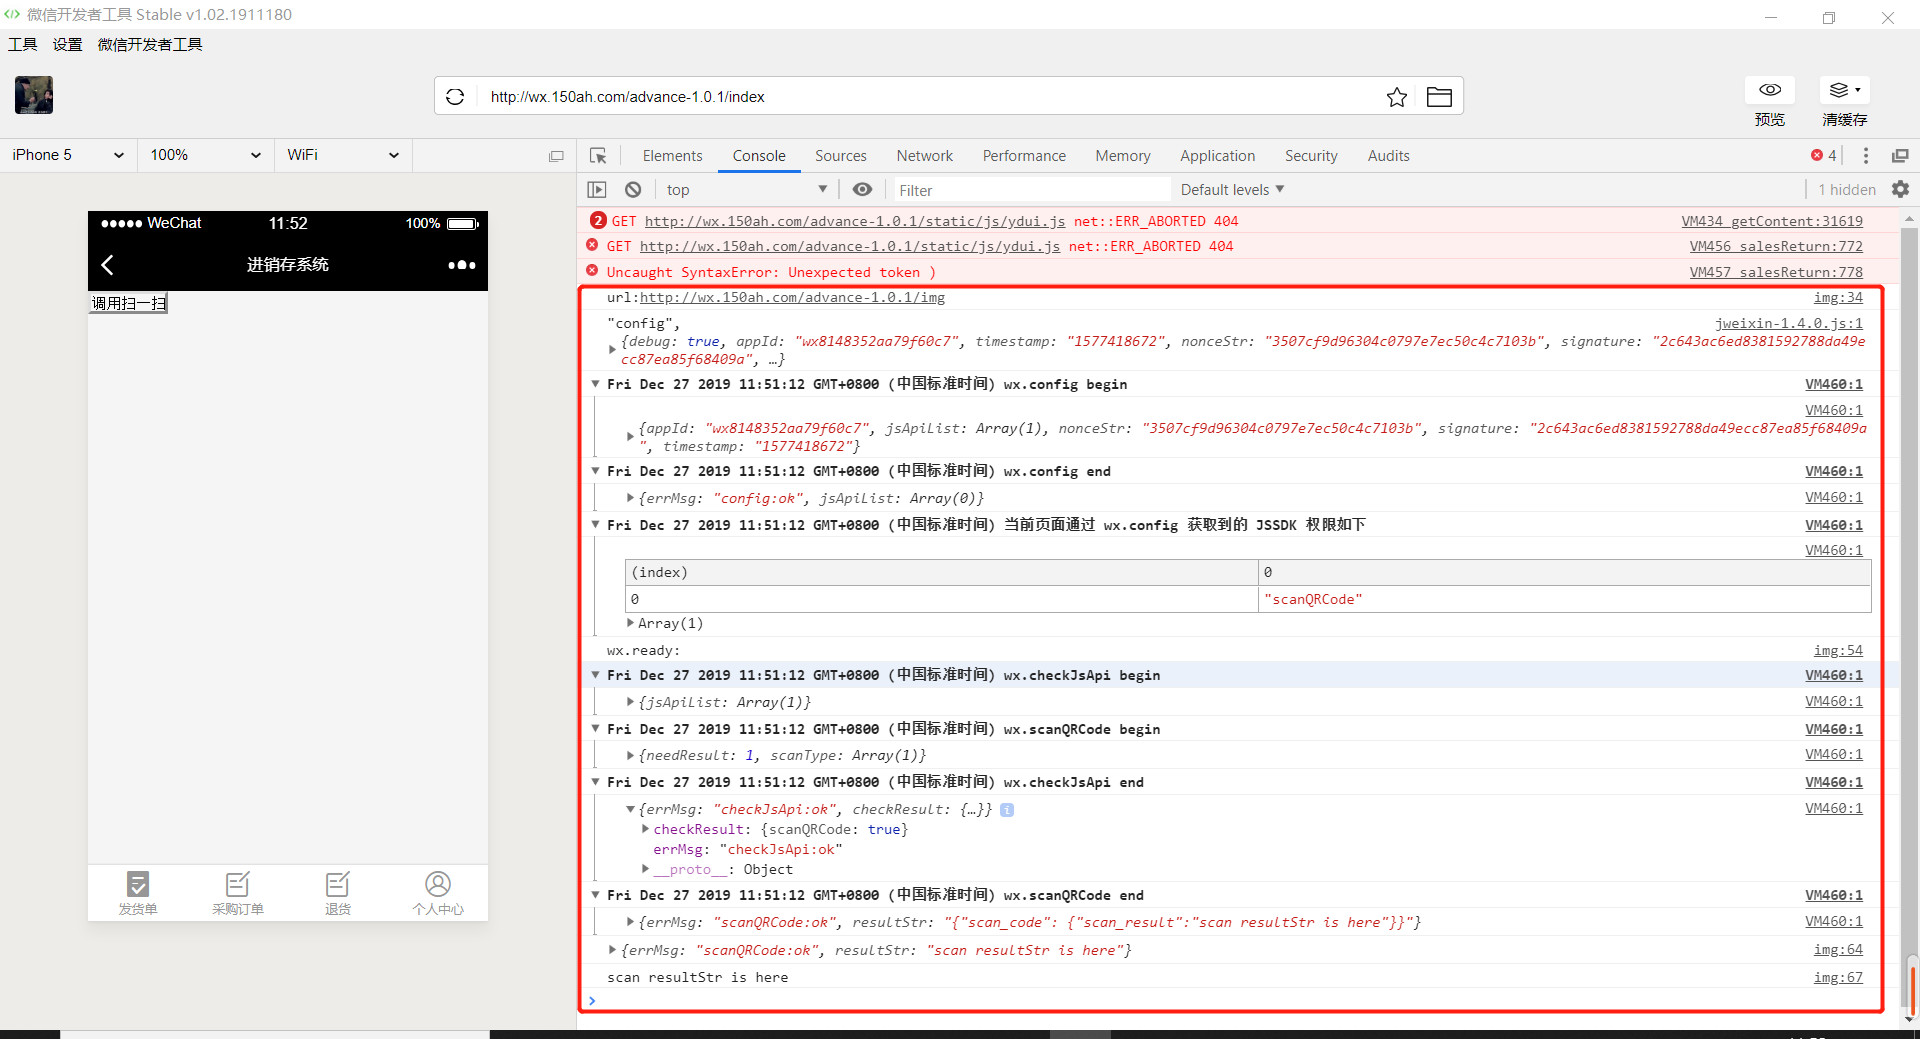The height and width of the screenshot is (1039, 1920).
Task: Switch to the Sources tab
Action: tap(840, 156)
